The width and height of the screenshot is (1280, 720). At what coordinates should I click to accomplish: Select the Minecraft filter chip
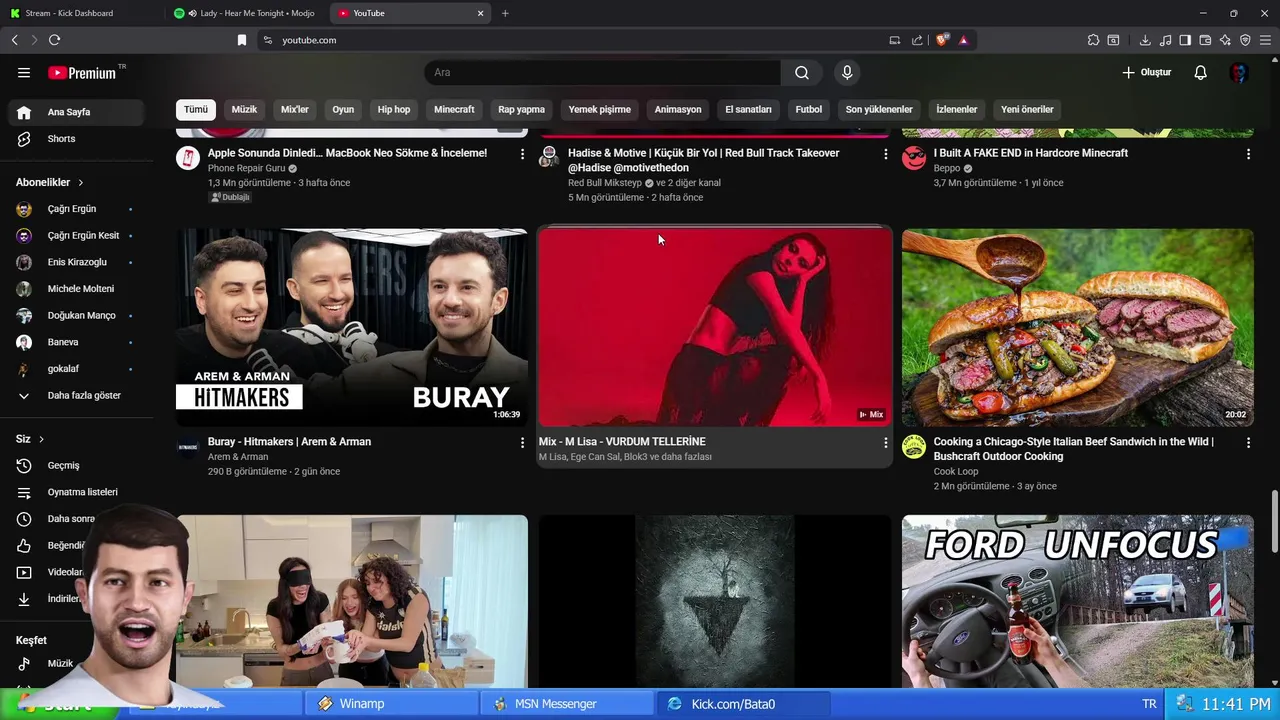[x=454, y=110]
